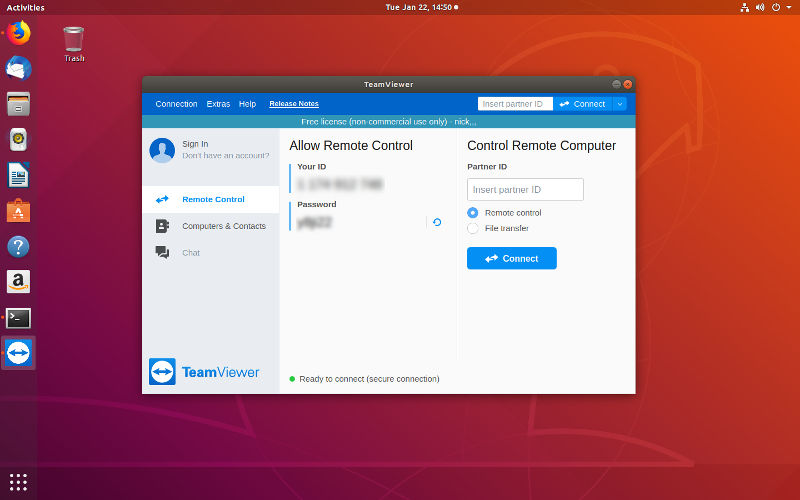
Task: Open the Trash desktop icon
Action: coord(74,45)
